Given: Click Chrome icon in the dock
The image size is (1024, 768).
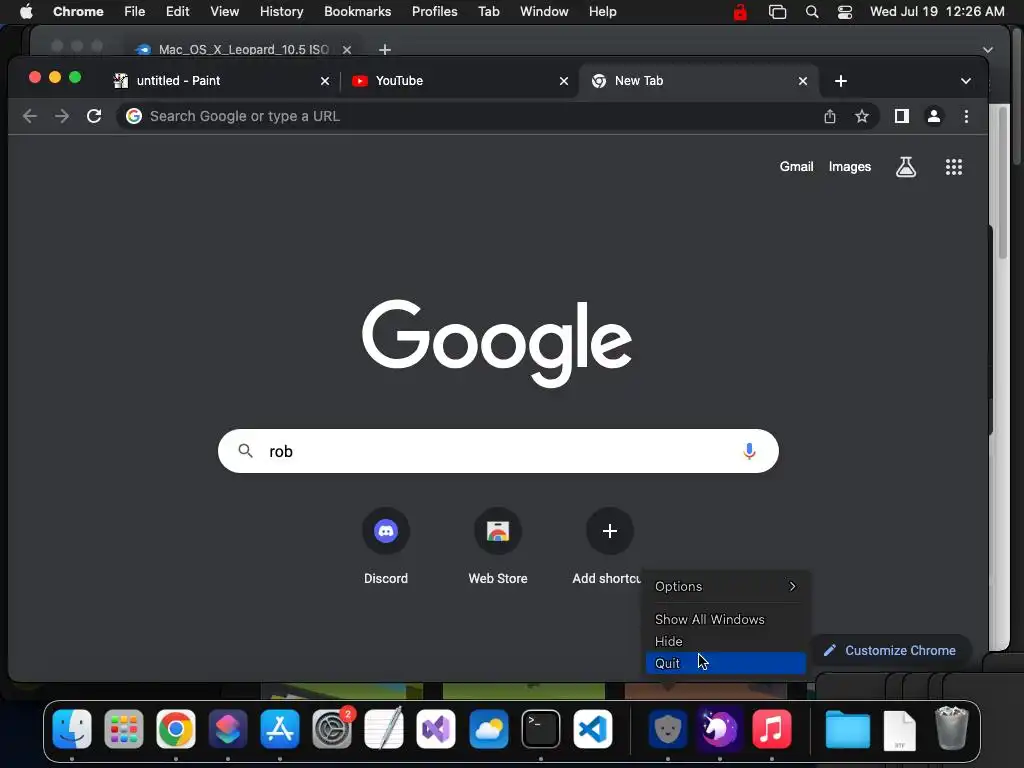Looking at the screenshot, I should point(176,729).
